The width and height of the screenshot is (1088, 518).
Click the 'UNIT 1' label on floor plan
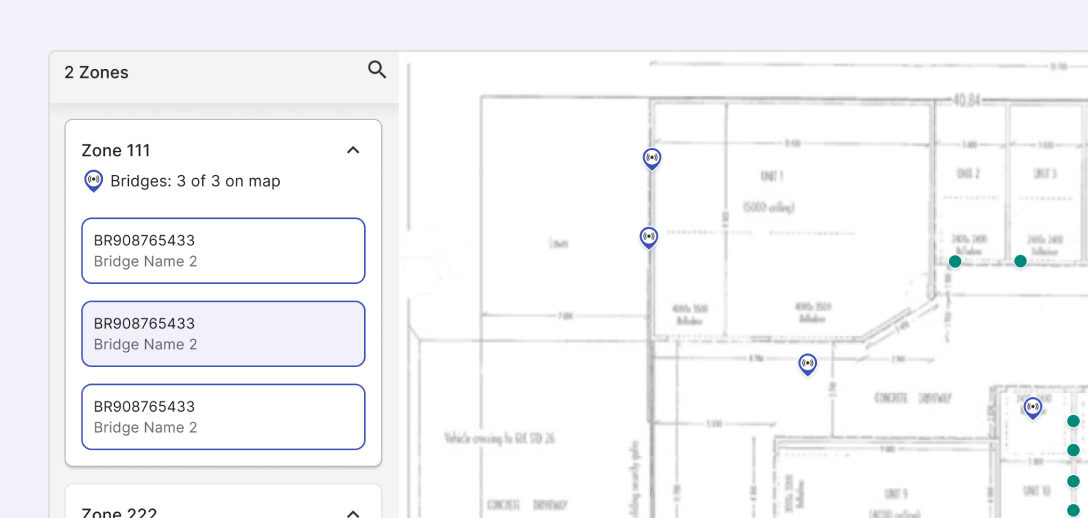(x=772, y=177)
